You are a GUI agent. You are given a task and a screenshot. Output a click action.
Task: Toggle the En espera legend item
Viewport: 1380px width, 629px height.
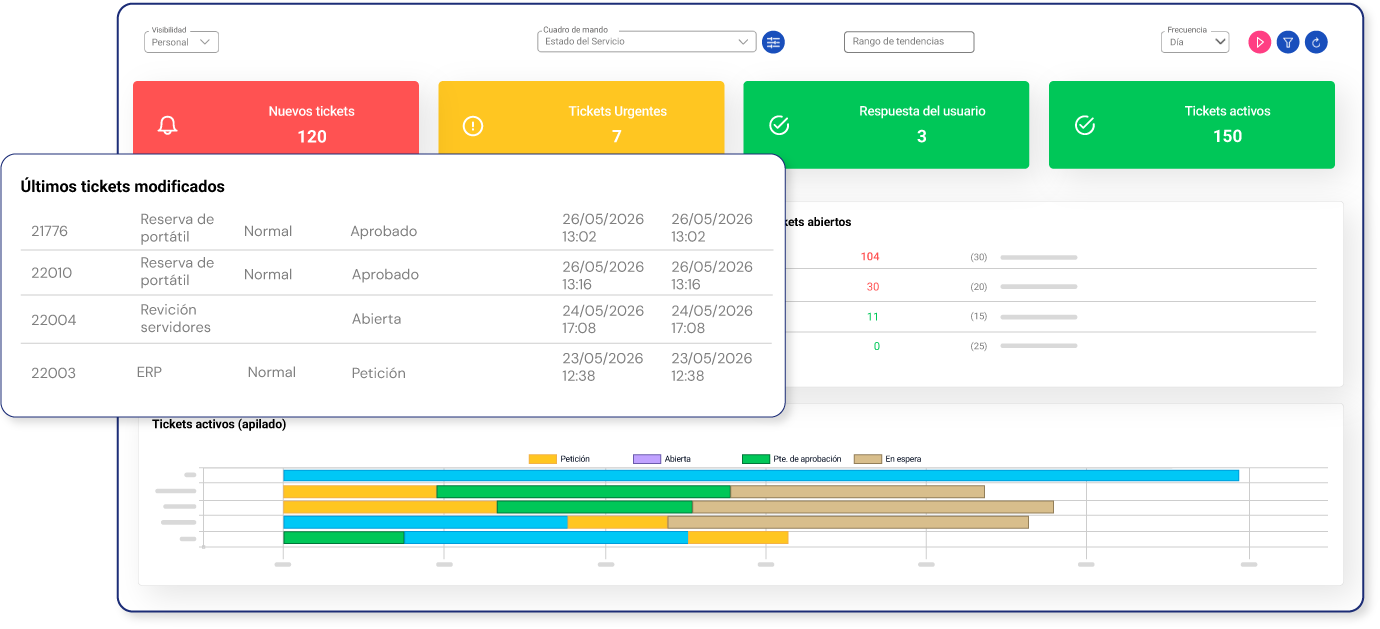(x=888, y=459)
